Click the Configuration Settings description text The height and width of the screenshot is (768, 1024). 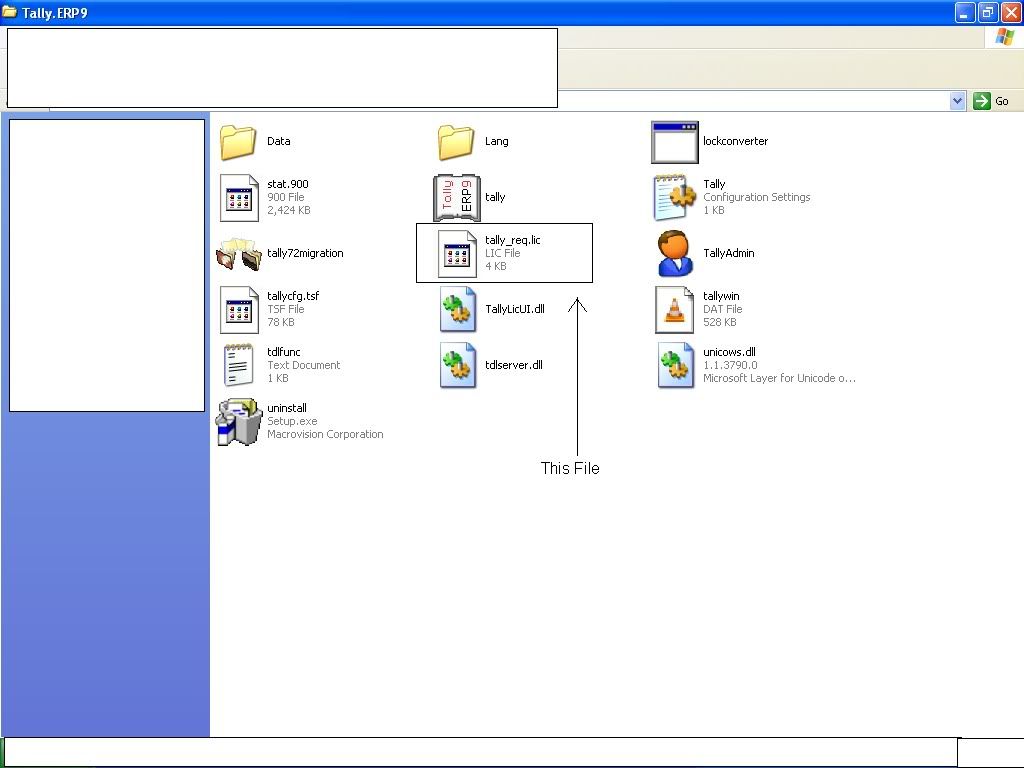(x=756, y=197)
